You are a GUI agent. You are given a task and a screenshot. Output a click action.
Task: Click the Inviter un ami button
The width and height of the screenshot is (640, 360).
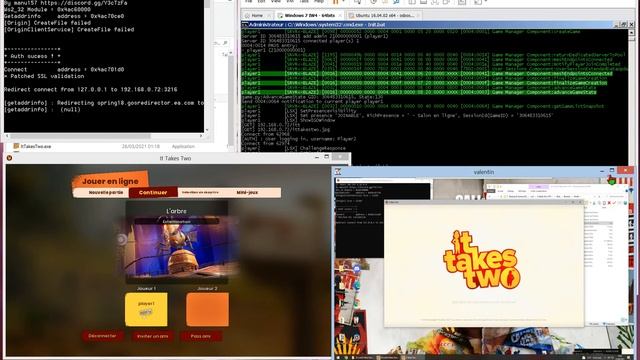tap(152, 336)
